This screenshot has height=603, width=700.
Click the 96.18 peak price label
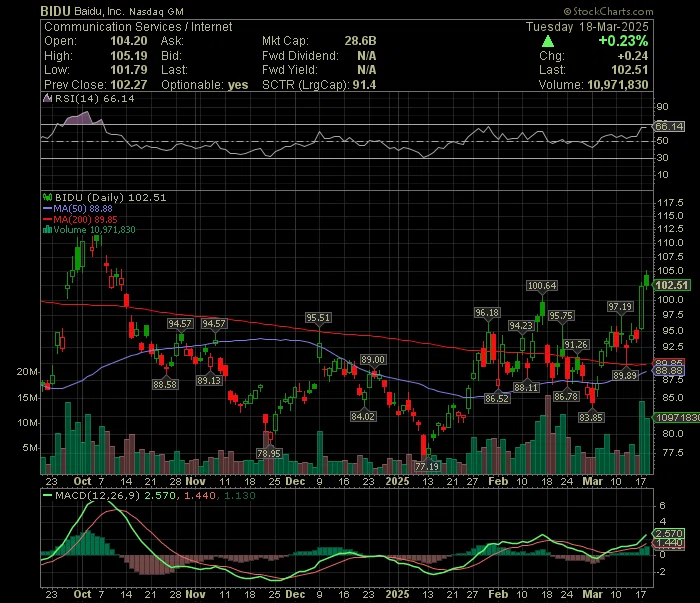487,312
